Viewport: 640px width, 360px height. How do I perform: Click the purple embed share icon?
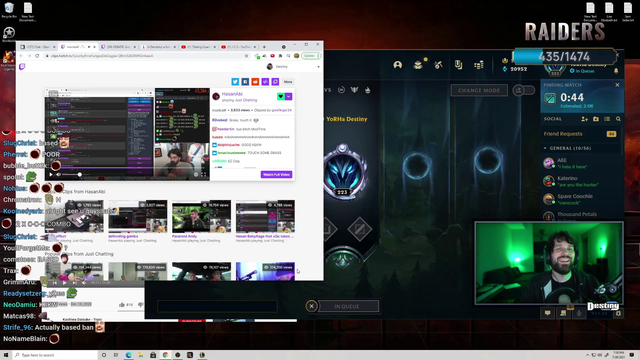pos(265,82)
